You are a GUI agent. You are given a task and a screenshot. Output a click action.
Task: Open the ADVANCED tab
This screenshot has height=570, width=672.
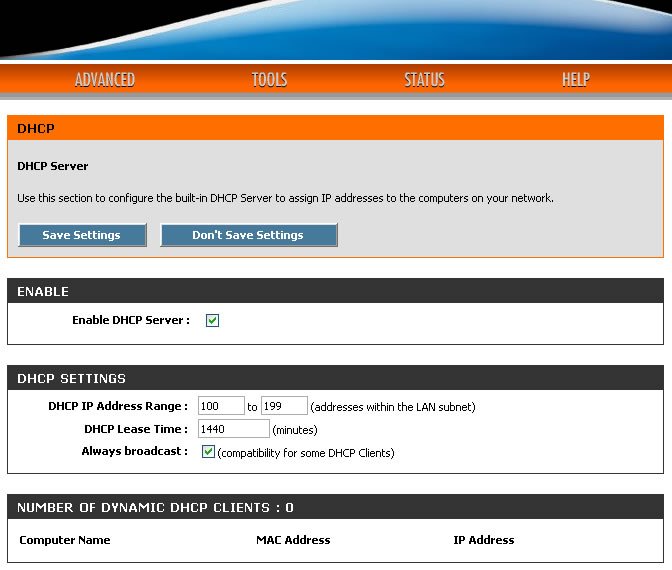[x=105, y=80]
